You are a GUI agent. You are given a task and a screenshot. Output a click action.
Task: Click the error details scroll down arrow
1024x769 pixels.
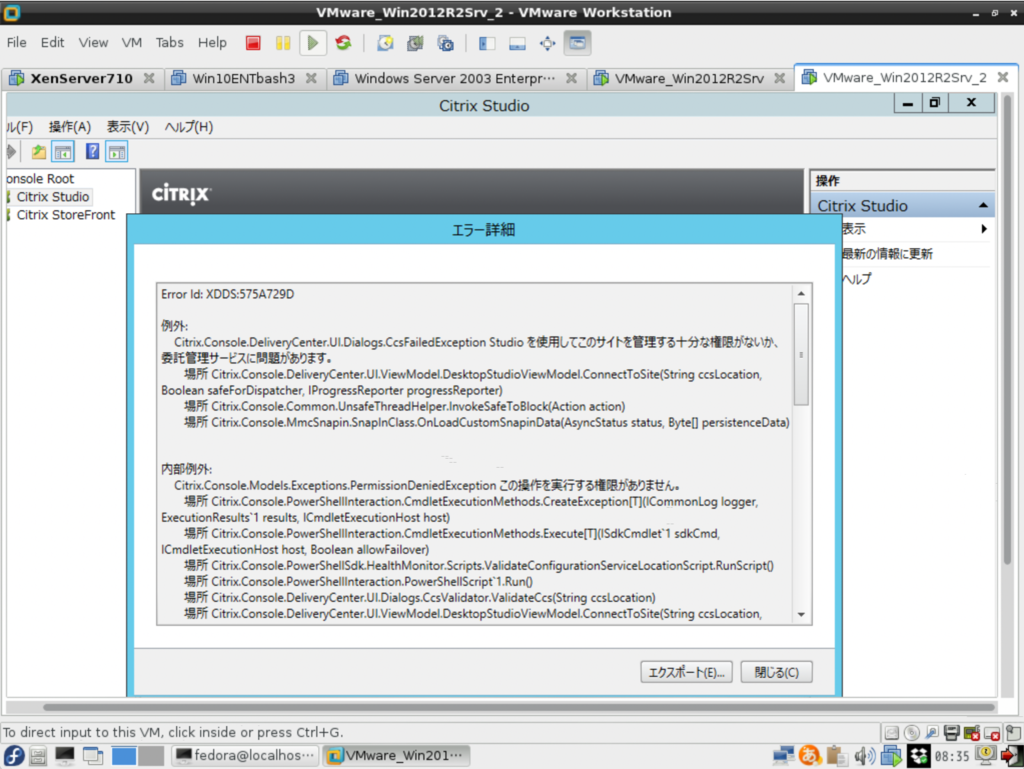click(801, 614)
